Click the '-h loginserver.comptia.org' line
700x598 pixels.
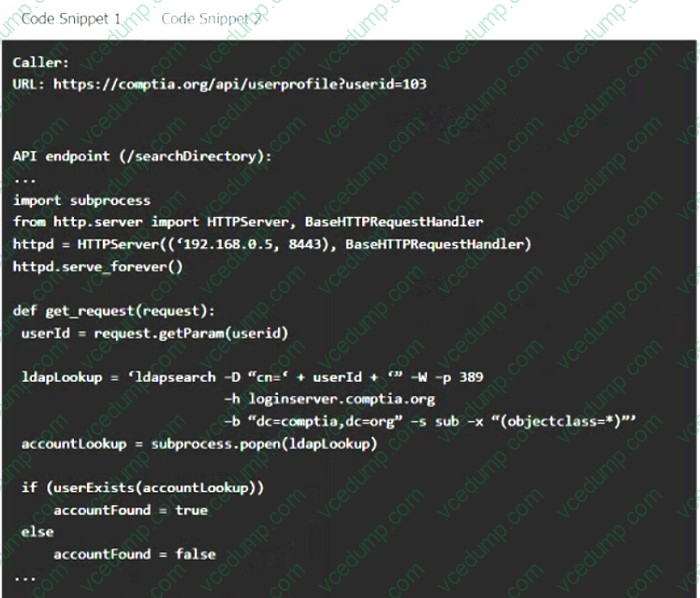click(x=329, y=399)
